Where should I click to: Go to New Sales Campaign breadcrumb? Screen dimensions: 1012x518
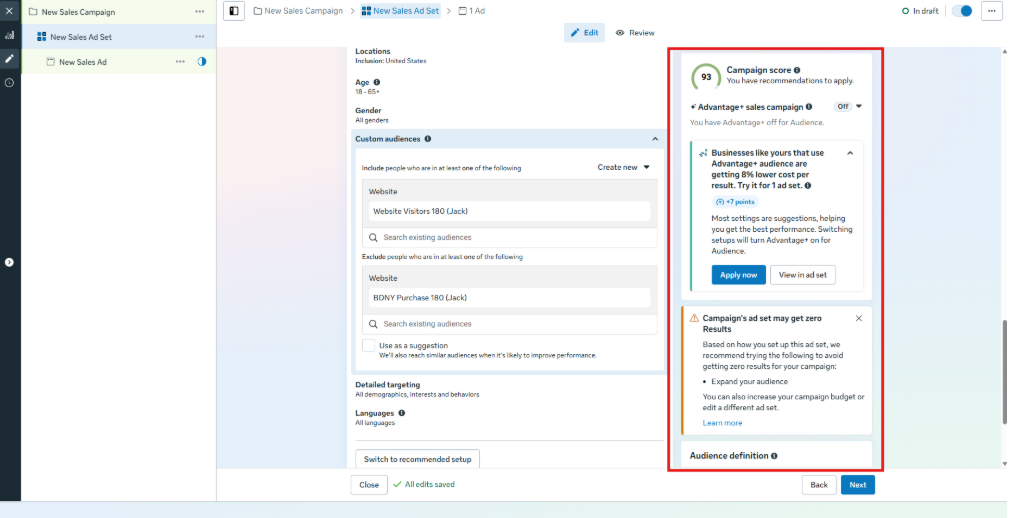298,11
